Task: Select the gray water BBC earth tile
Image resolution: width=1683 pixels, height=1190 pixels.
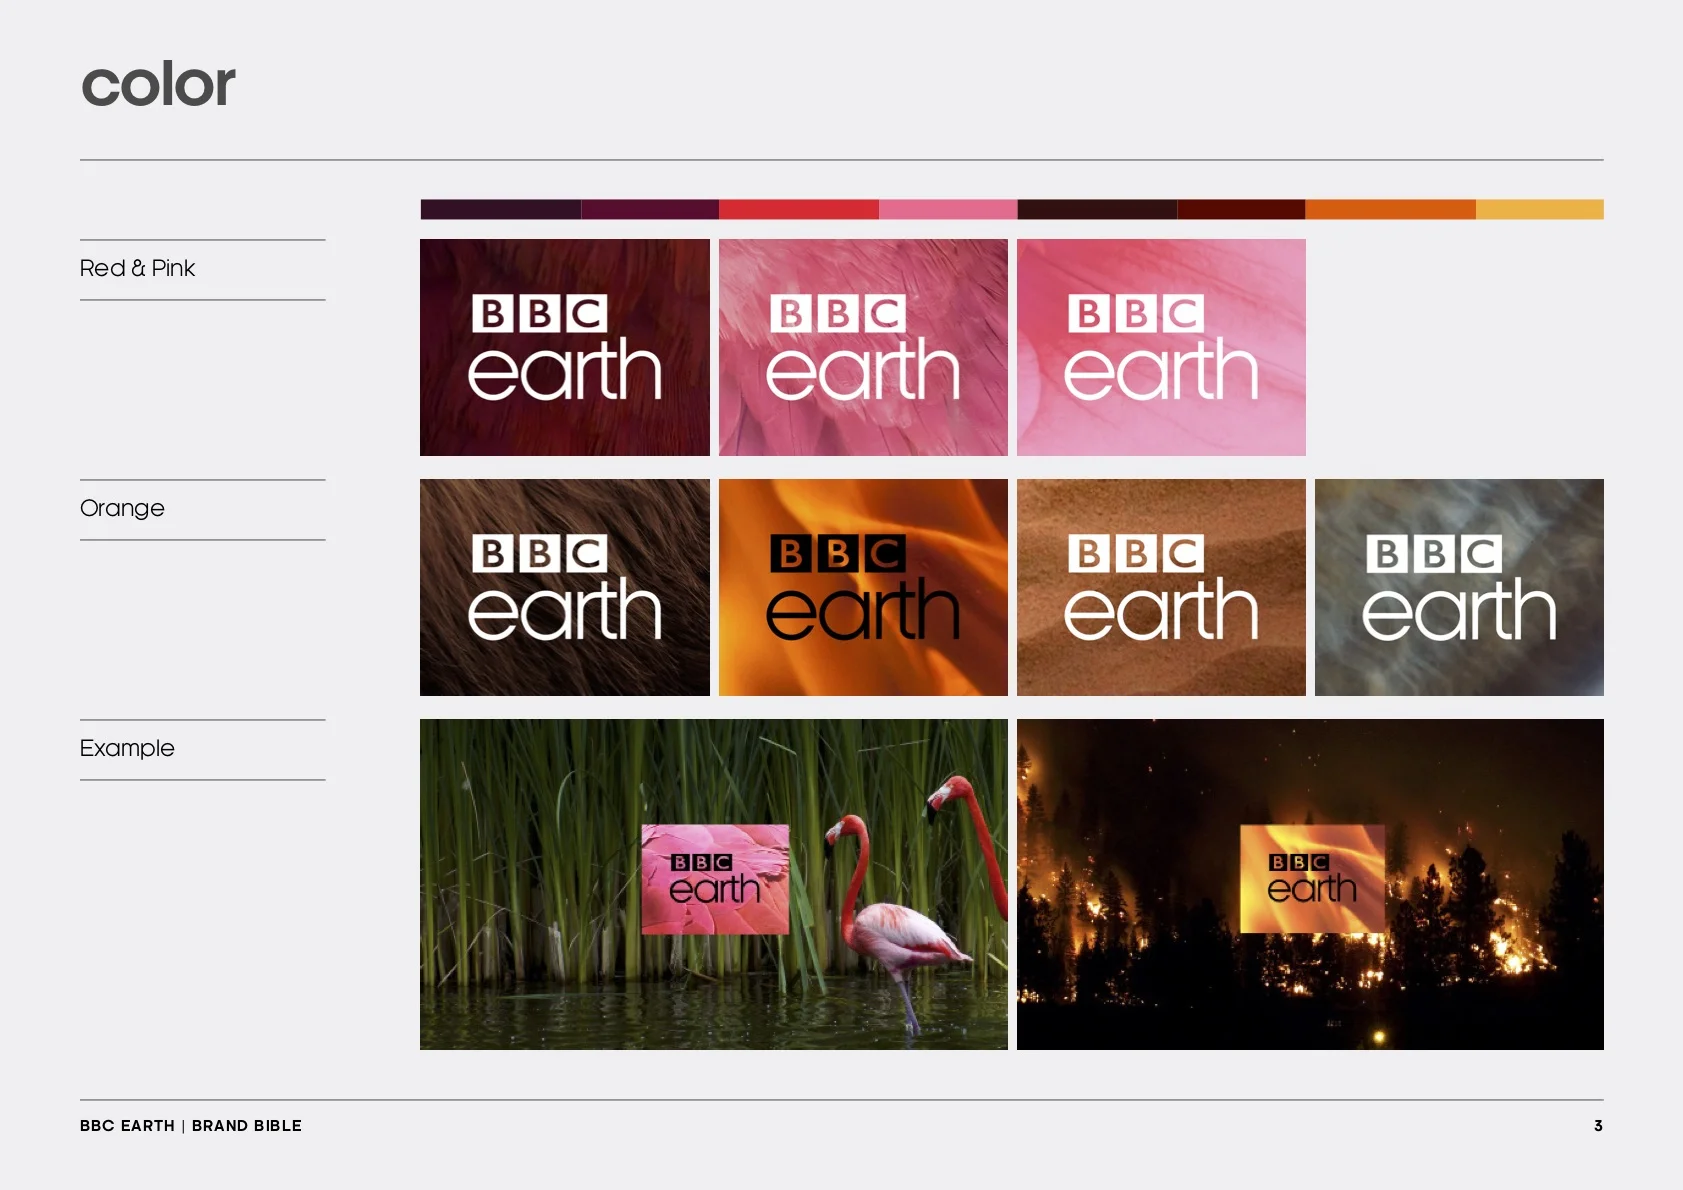Action: 1458,587
